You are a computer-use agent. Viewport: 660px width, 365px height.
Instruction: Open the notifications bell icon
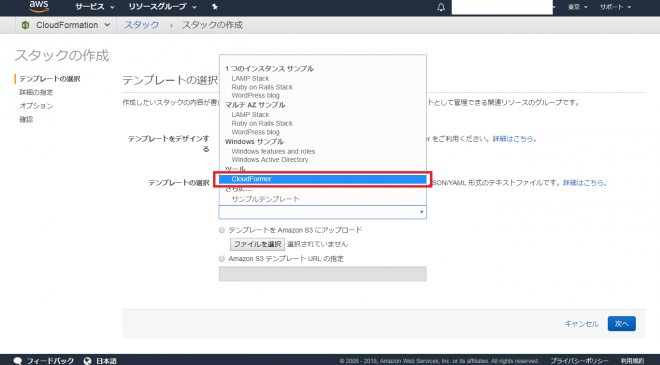point(441,7)
